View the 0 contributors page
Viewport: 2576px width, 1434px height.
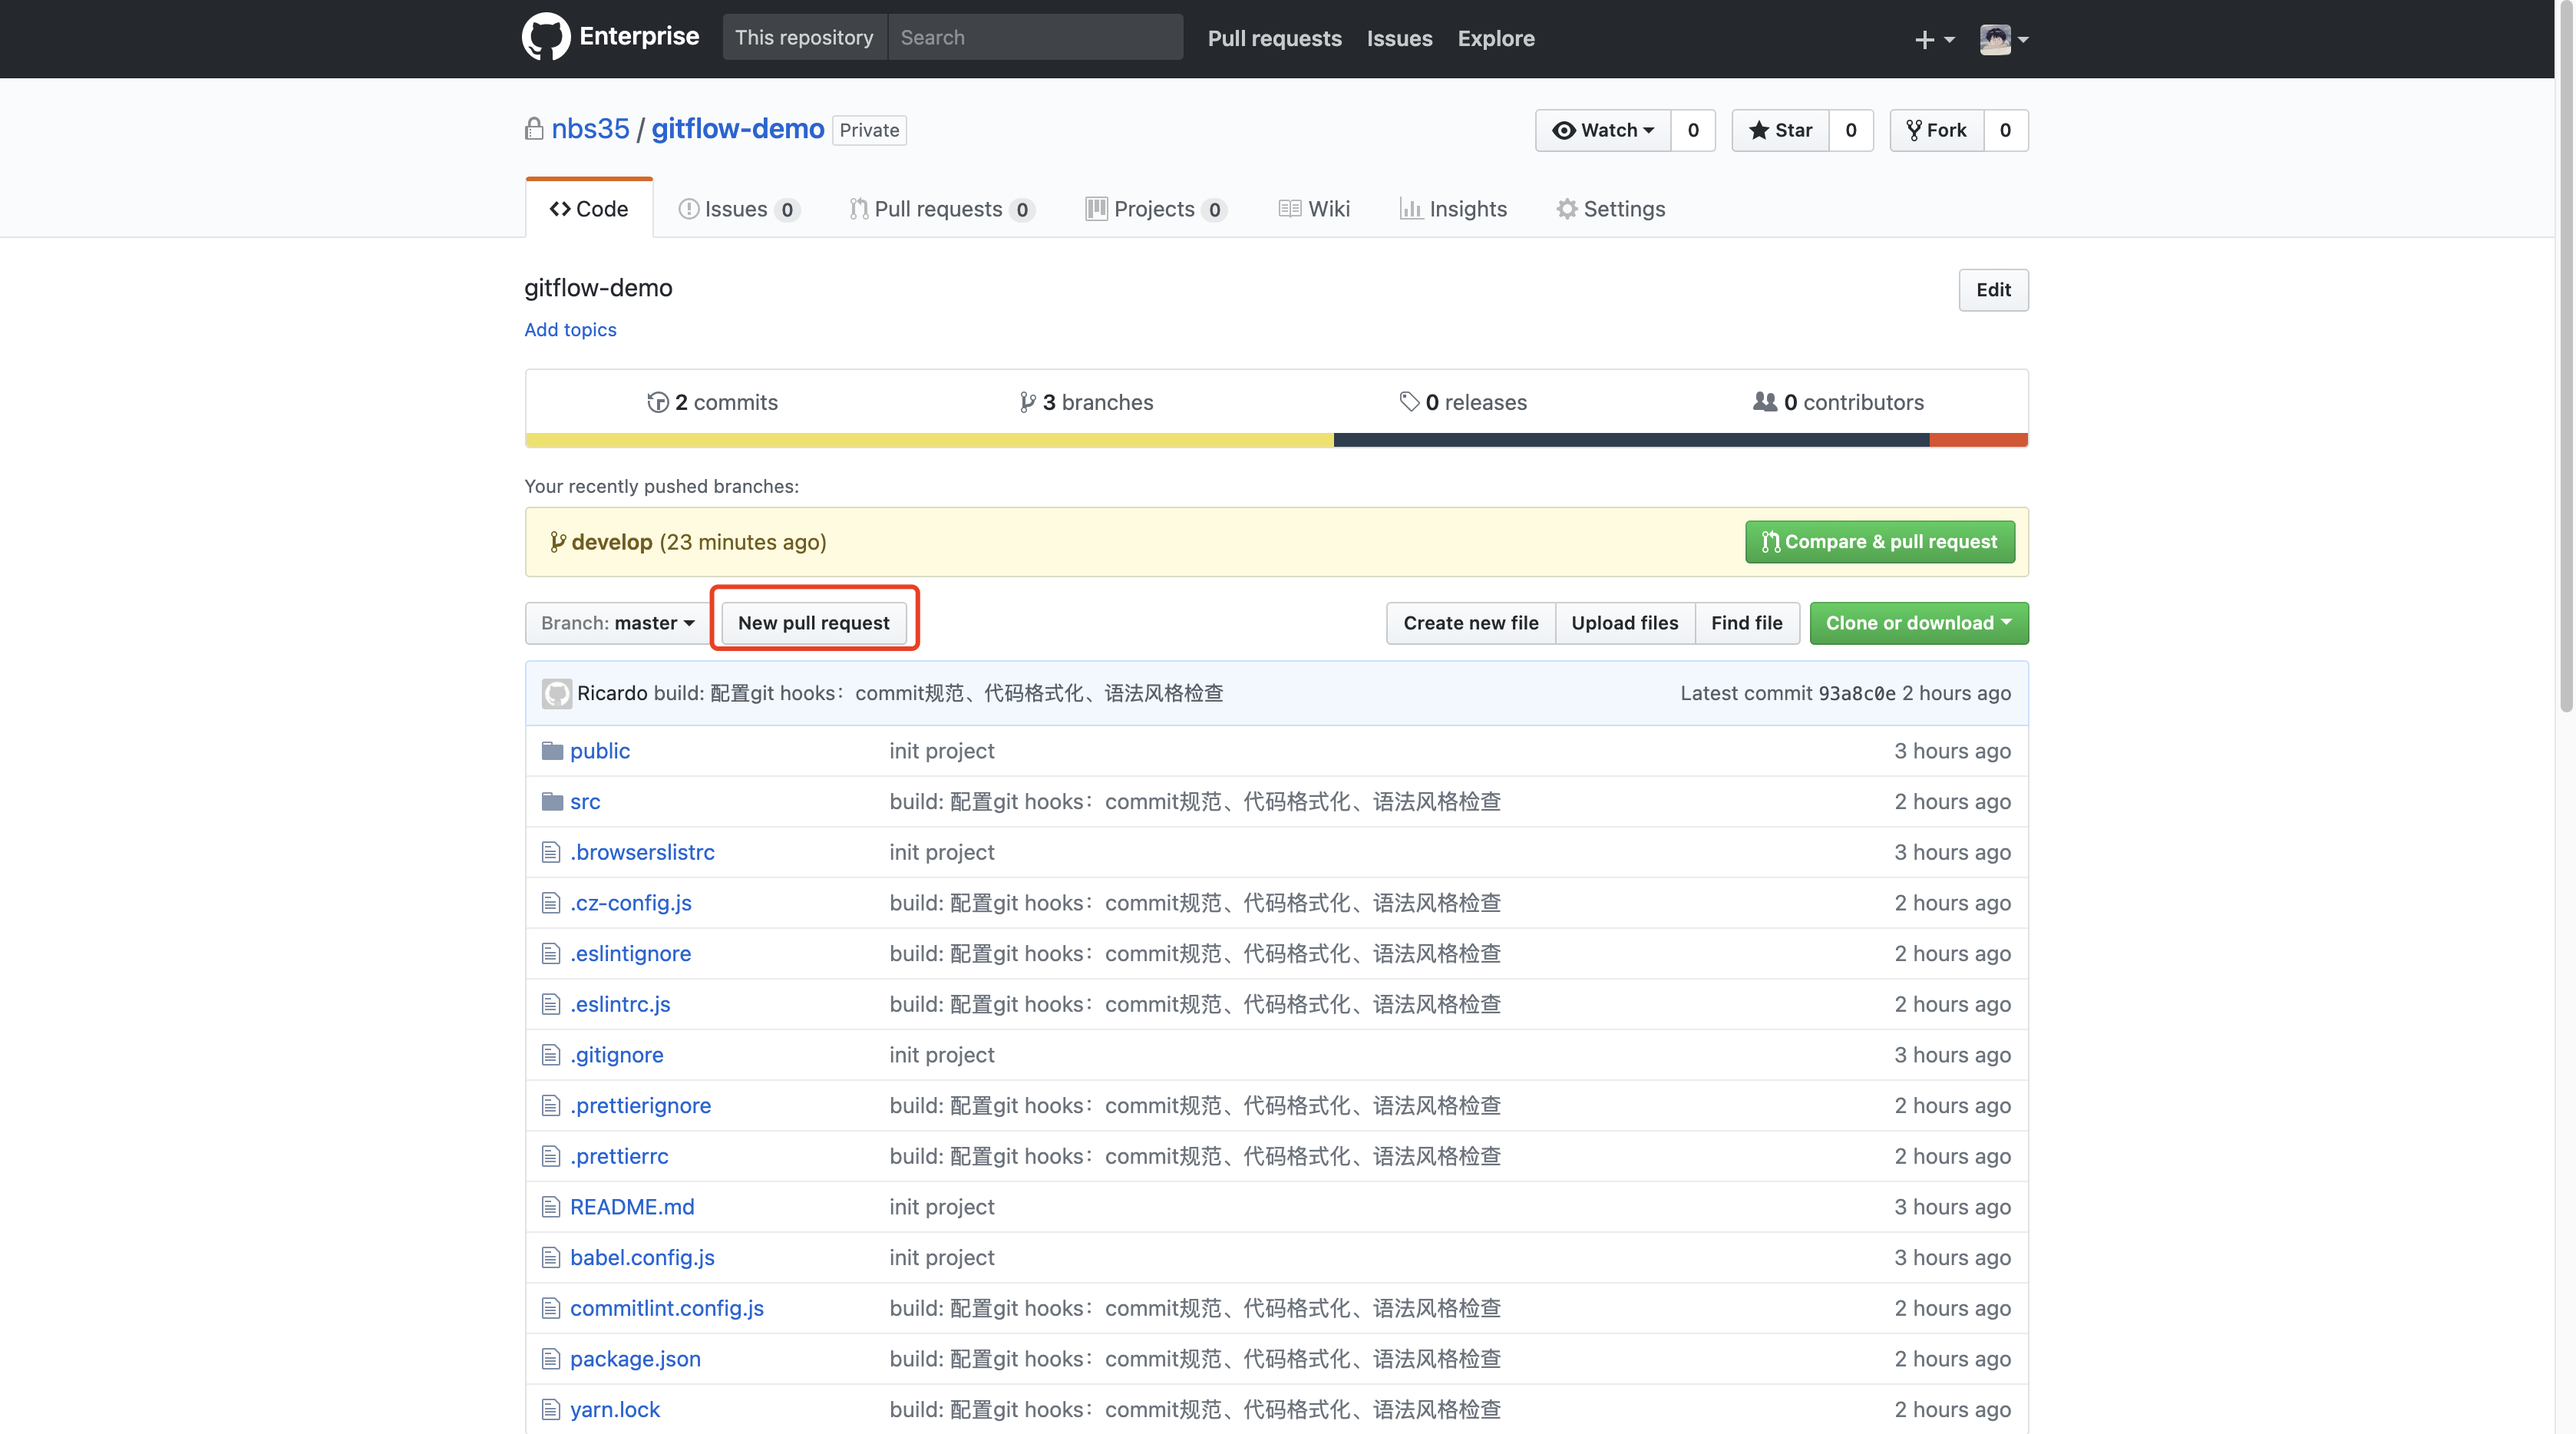(x=1838, y=402)
